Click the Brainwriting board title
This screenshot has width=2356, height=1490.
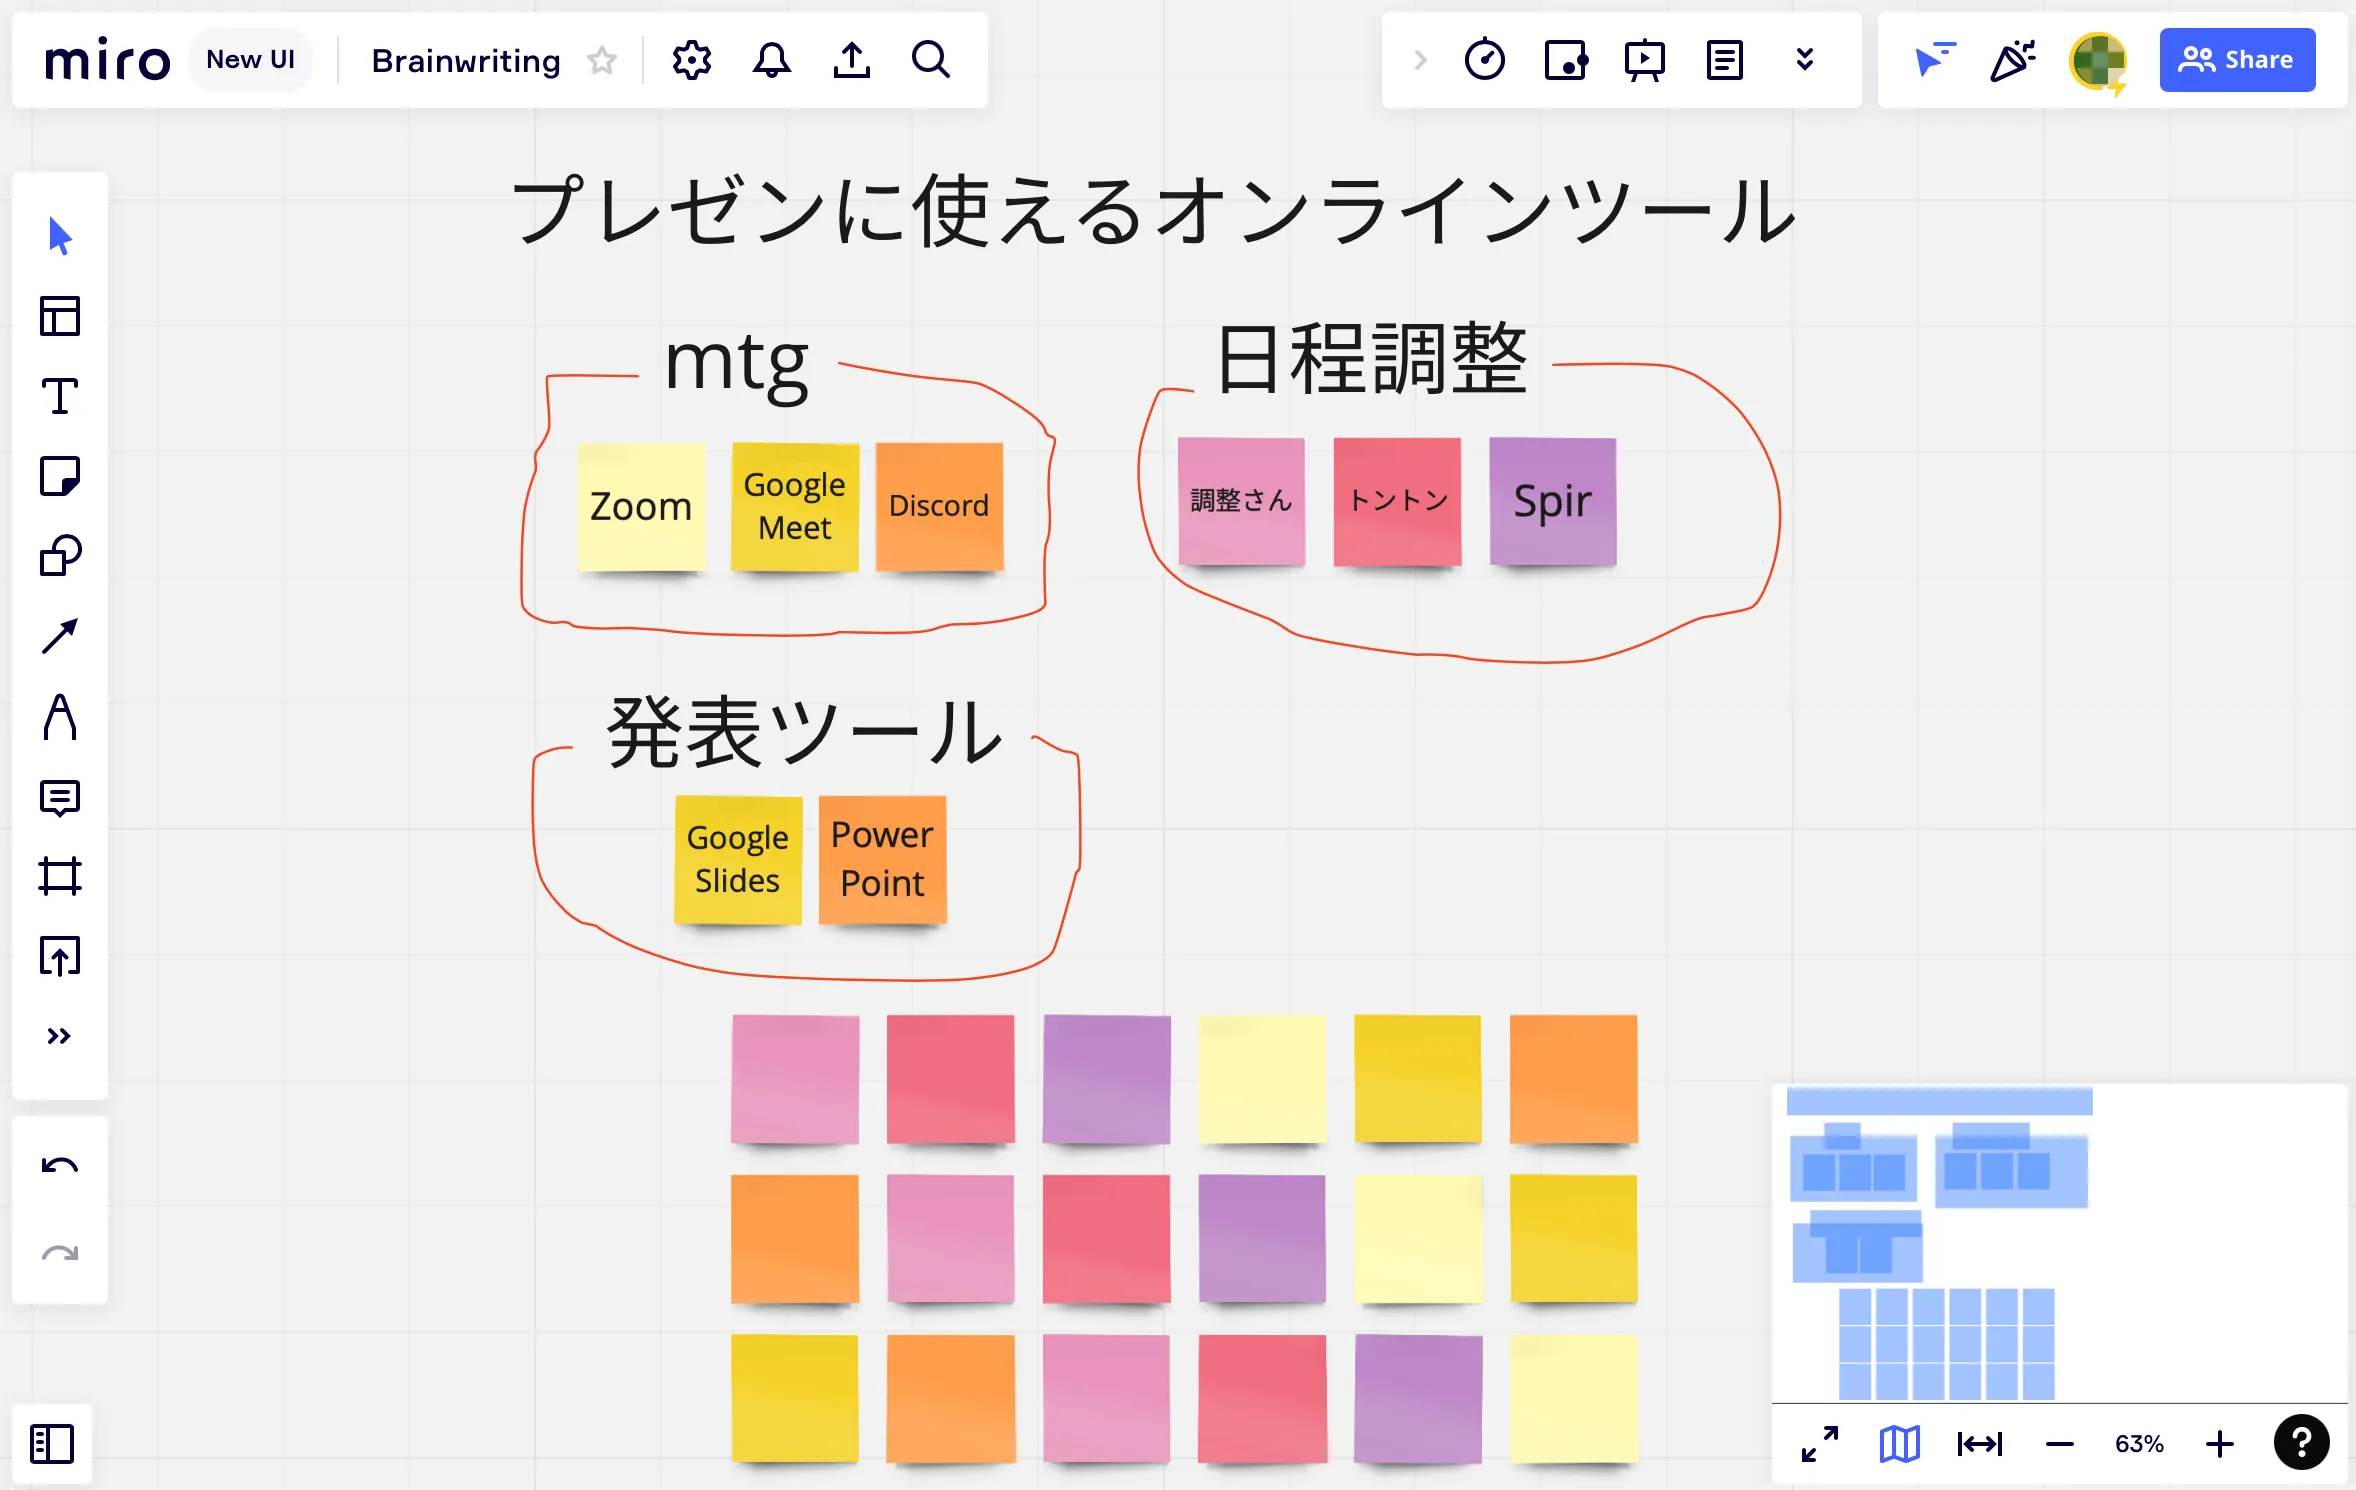(x=465, y=60)
